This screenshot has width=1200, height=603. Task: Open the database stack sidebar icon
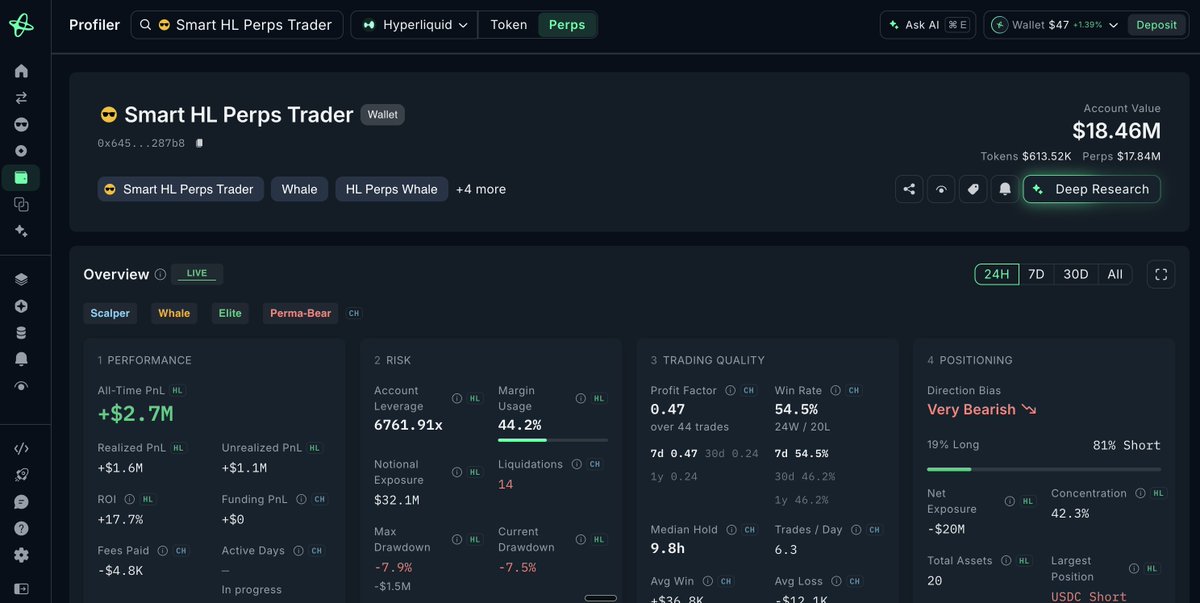click(21, 333)
